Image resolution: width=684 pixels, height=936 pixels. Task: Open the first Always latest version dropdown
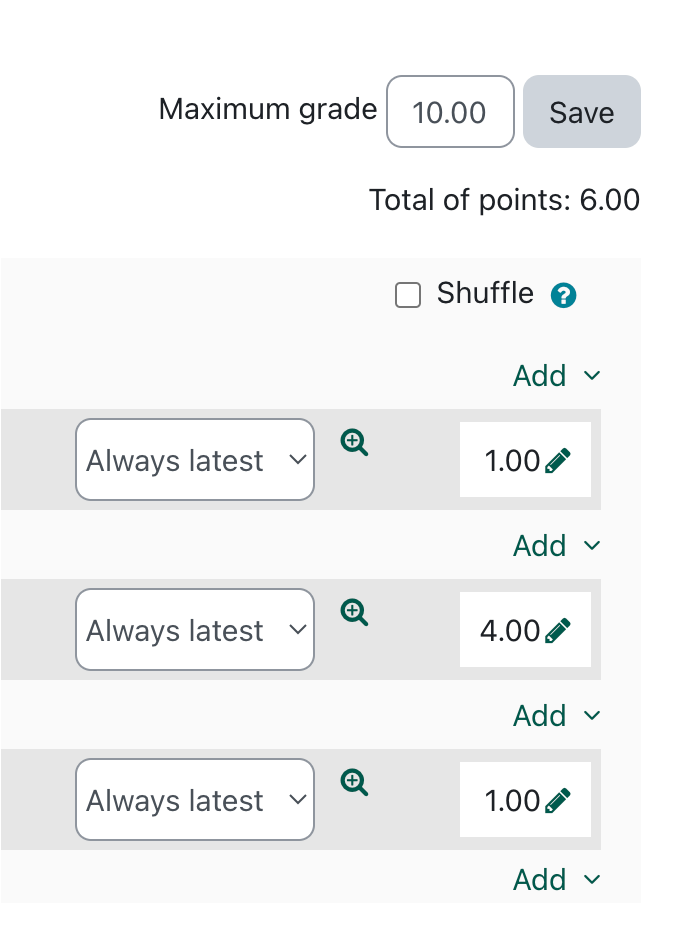click(194, 460)
